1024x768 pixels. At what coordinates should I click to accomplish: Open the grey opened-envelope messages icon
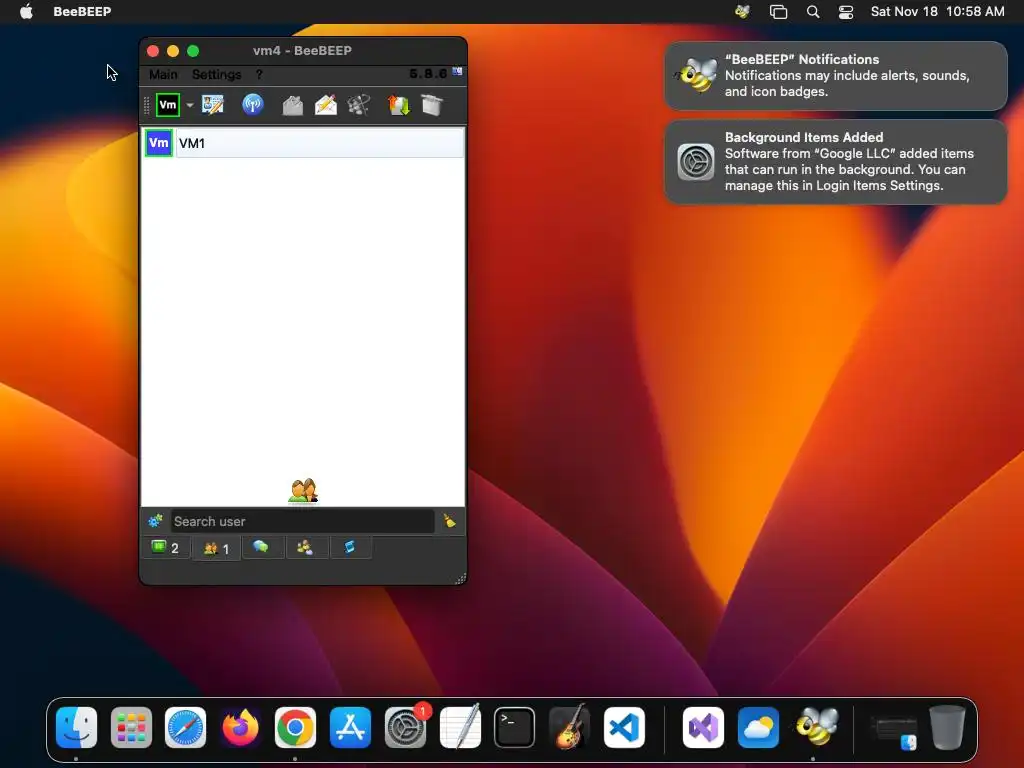[x=293, y=104]
